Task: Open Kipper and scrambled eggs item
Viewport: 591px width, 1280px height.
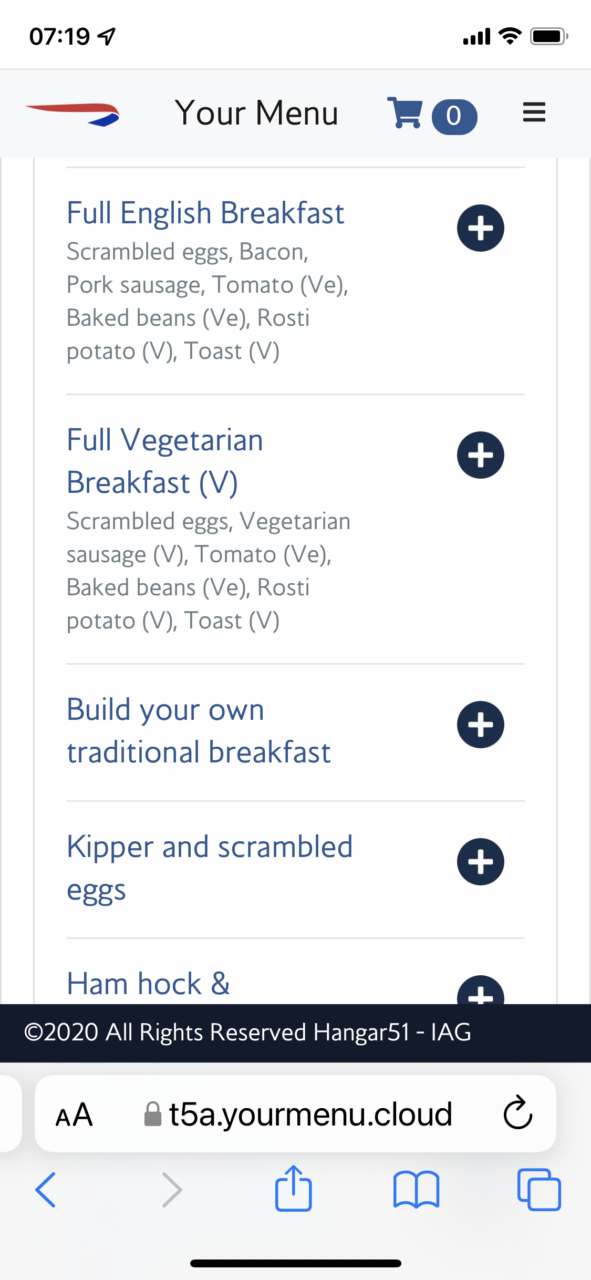Action: (209, 868)
